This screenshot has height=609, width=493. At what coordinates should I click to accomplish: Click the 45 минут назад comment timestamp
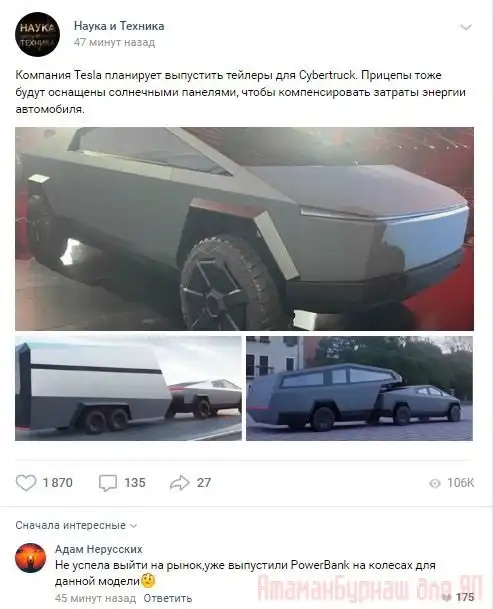coord(95,598)
